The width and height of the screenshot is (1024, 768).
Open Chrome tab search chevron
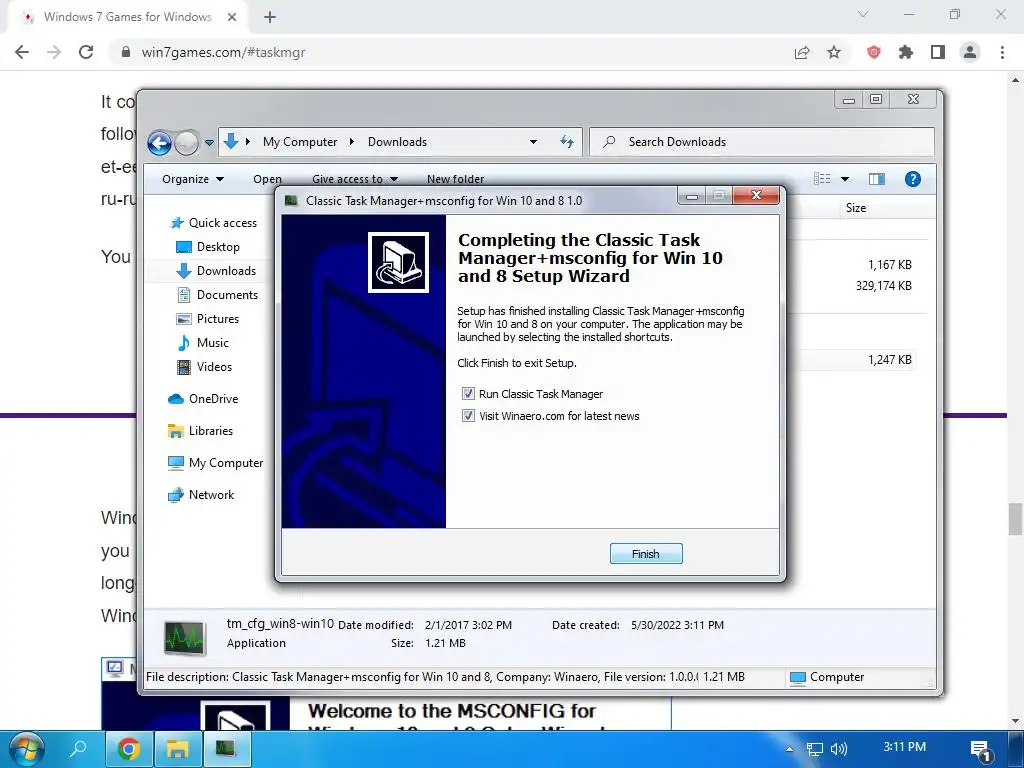[863, 14]
